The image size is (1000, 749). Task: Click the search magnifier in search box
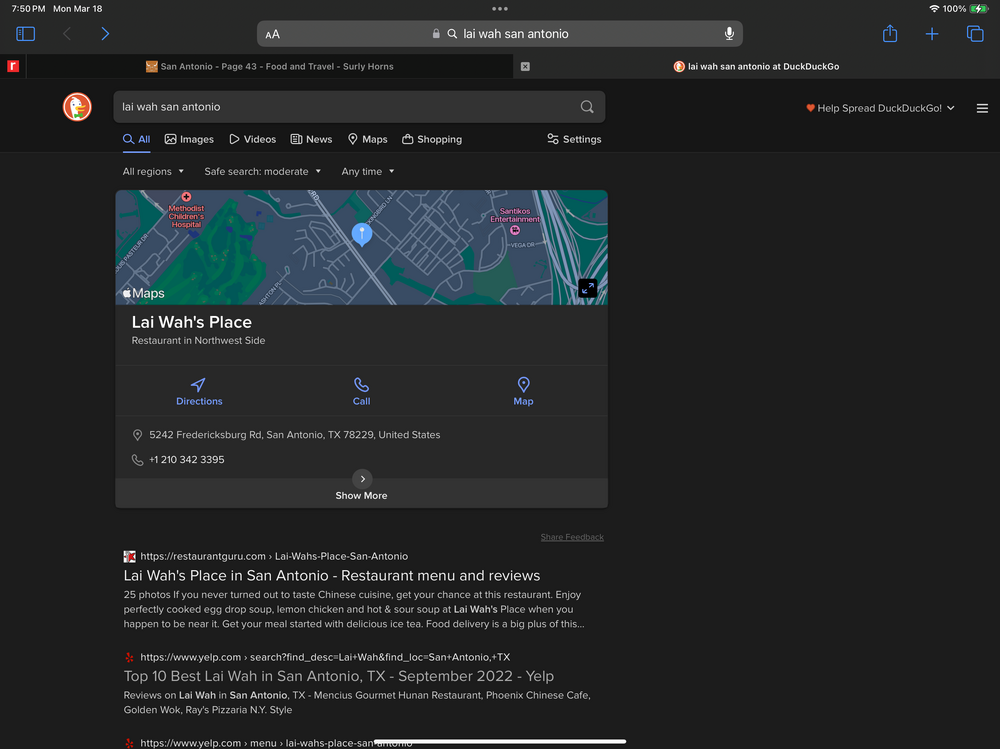pyautogui.click(x=587, y=107)
